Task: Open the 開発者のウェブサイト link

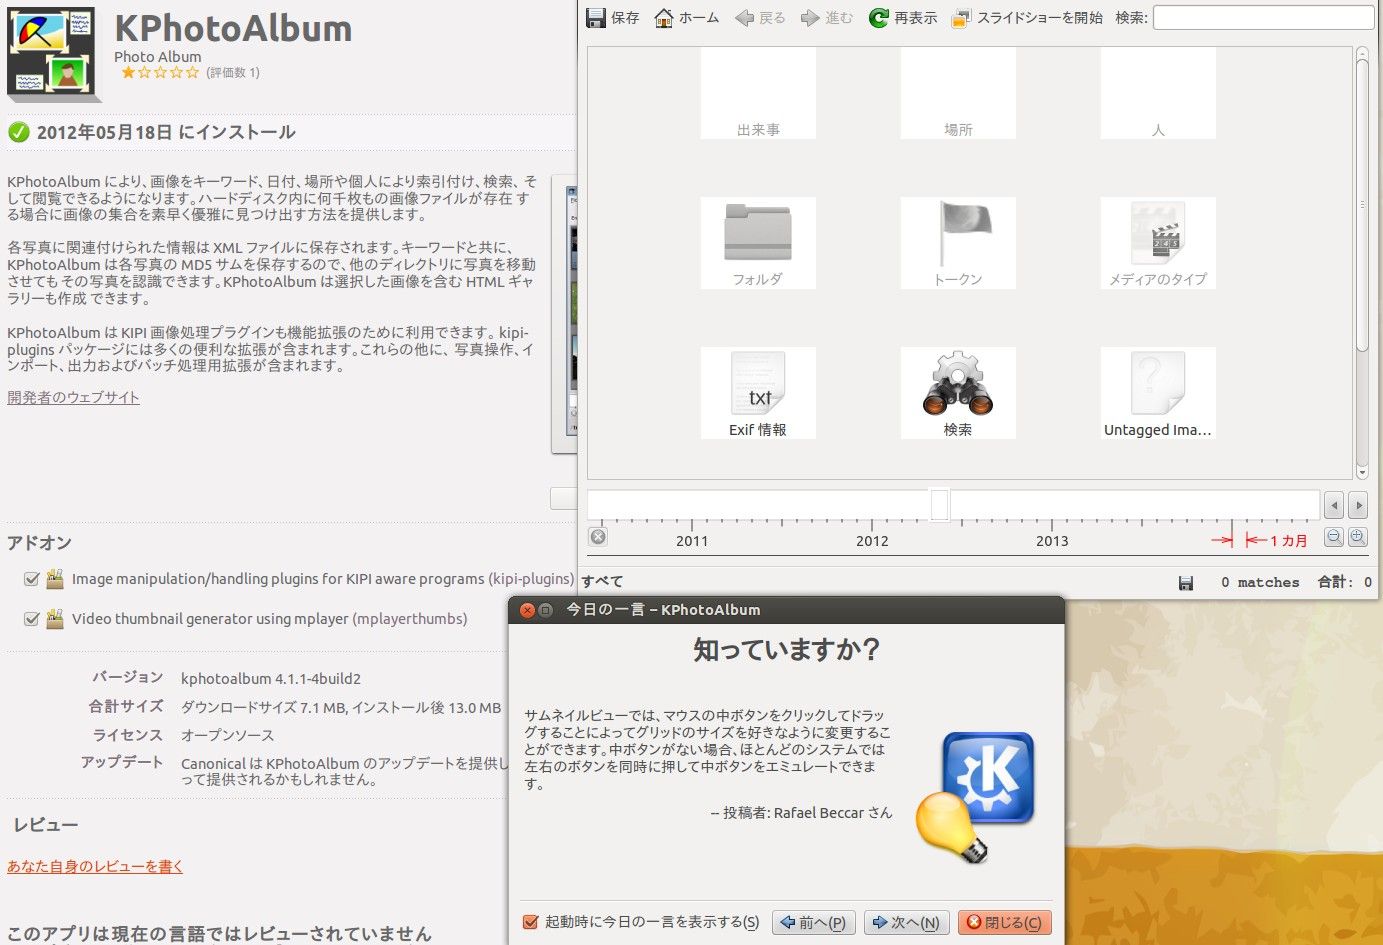Action: pyautogui.click(x=73, y=397)
